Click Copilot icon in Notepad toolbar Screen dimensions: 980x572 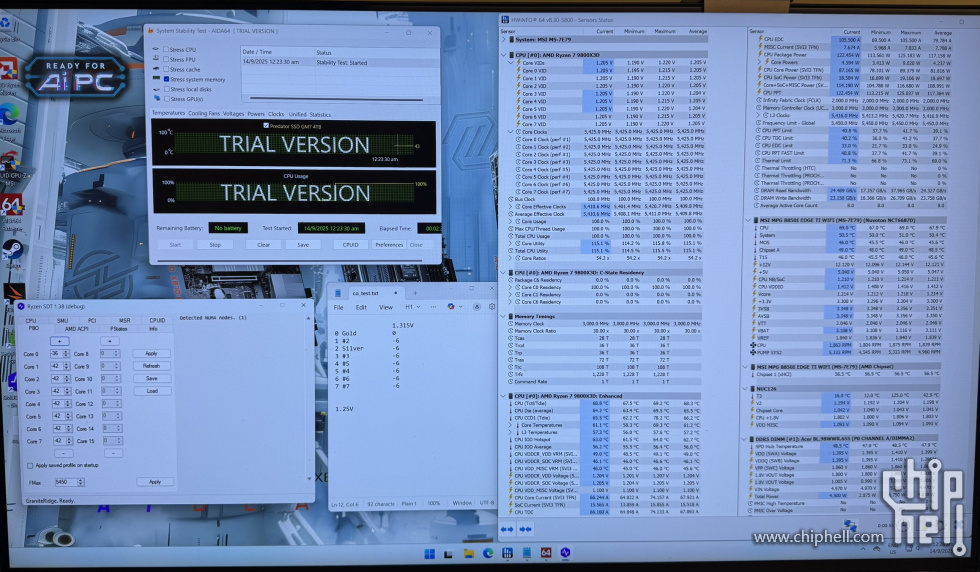[451, 306]
